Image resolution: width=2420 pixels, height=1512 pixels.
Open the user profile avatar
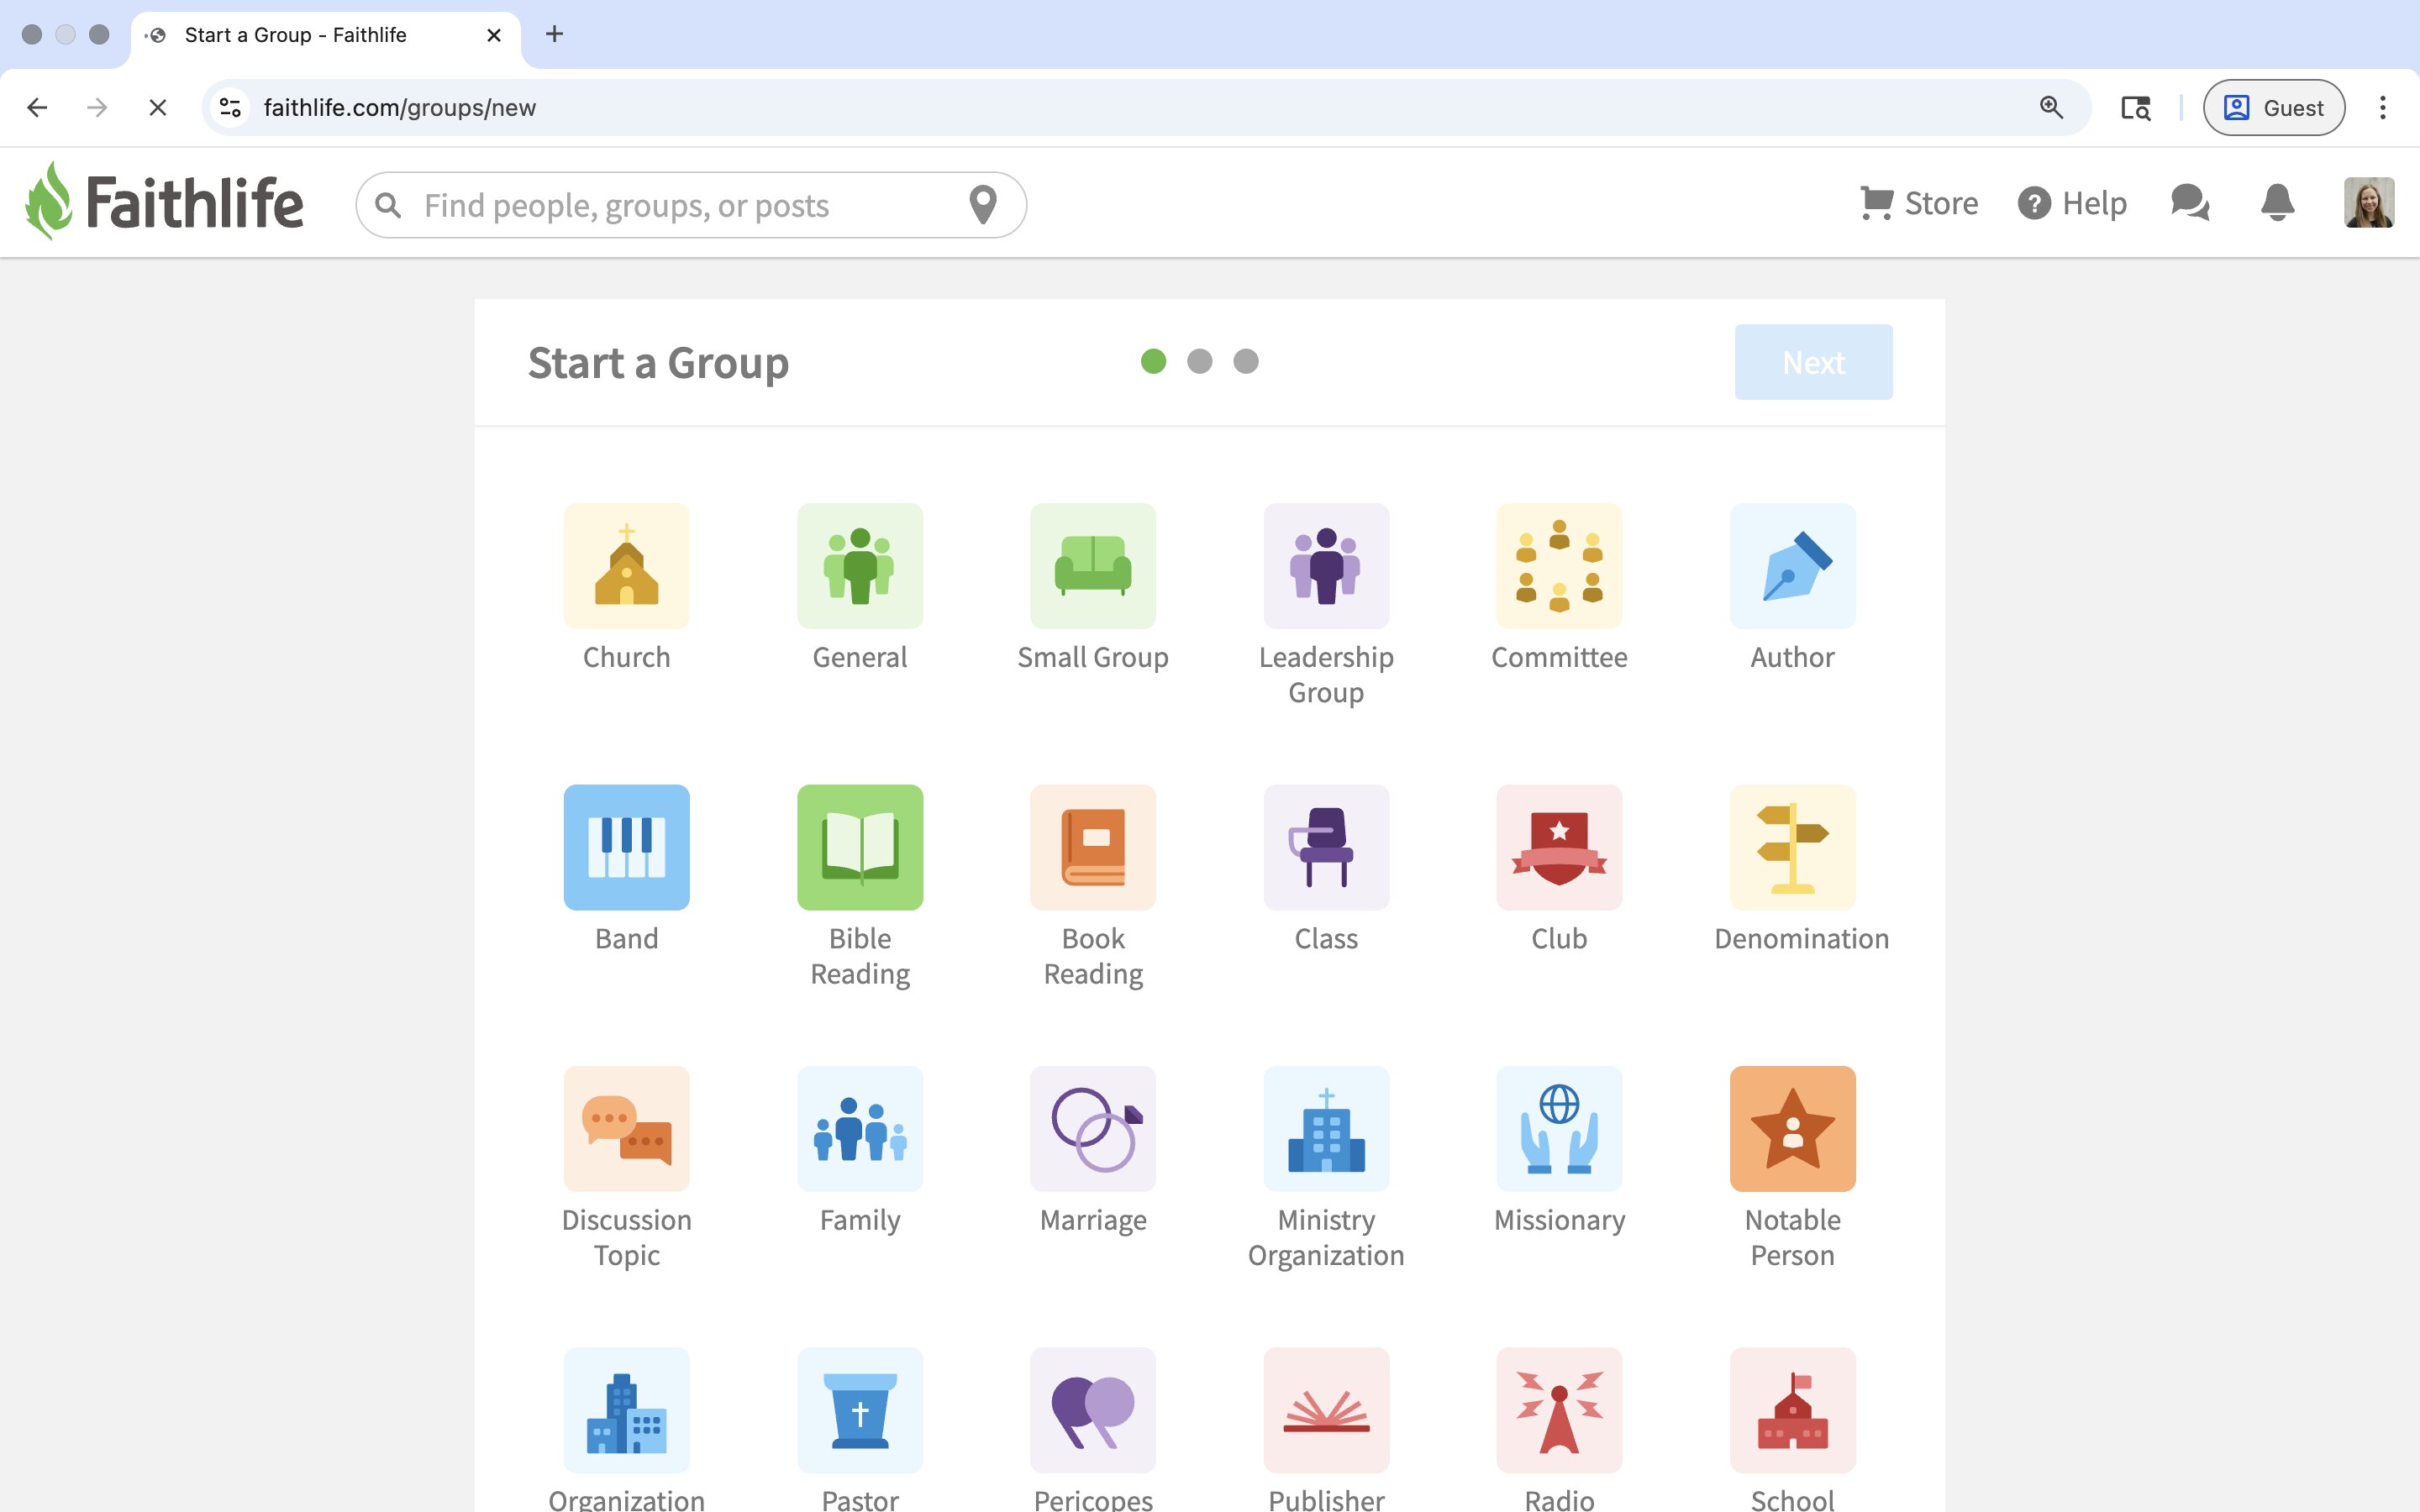2369,203
